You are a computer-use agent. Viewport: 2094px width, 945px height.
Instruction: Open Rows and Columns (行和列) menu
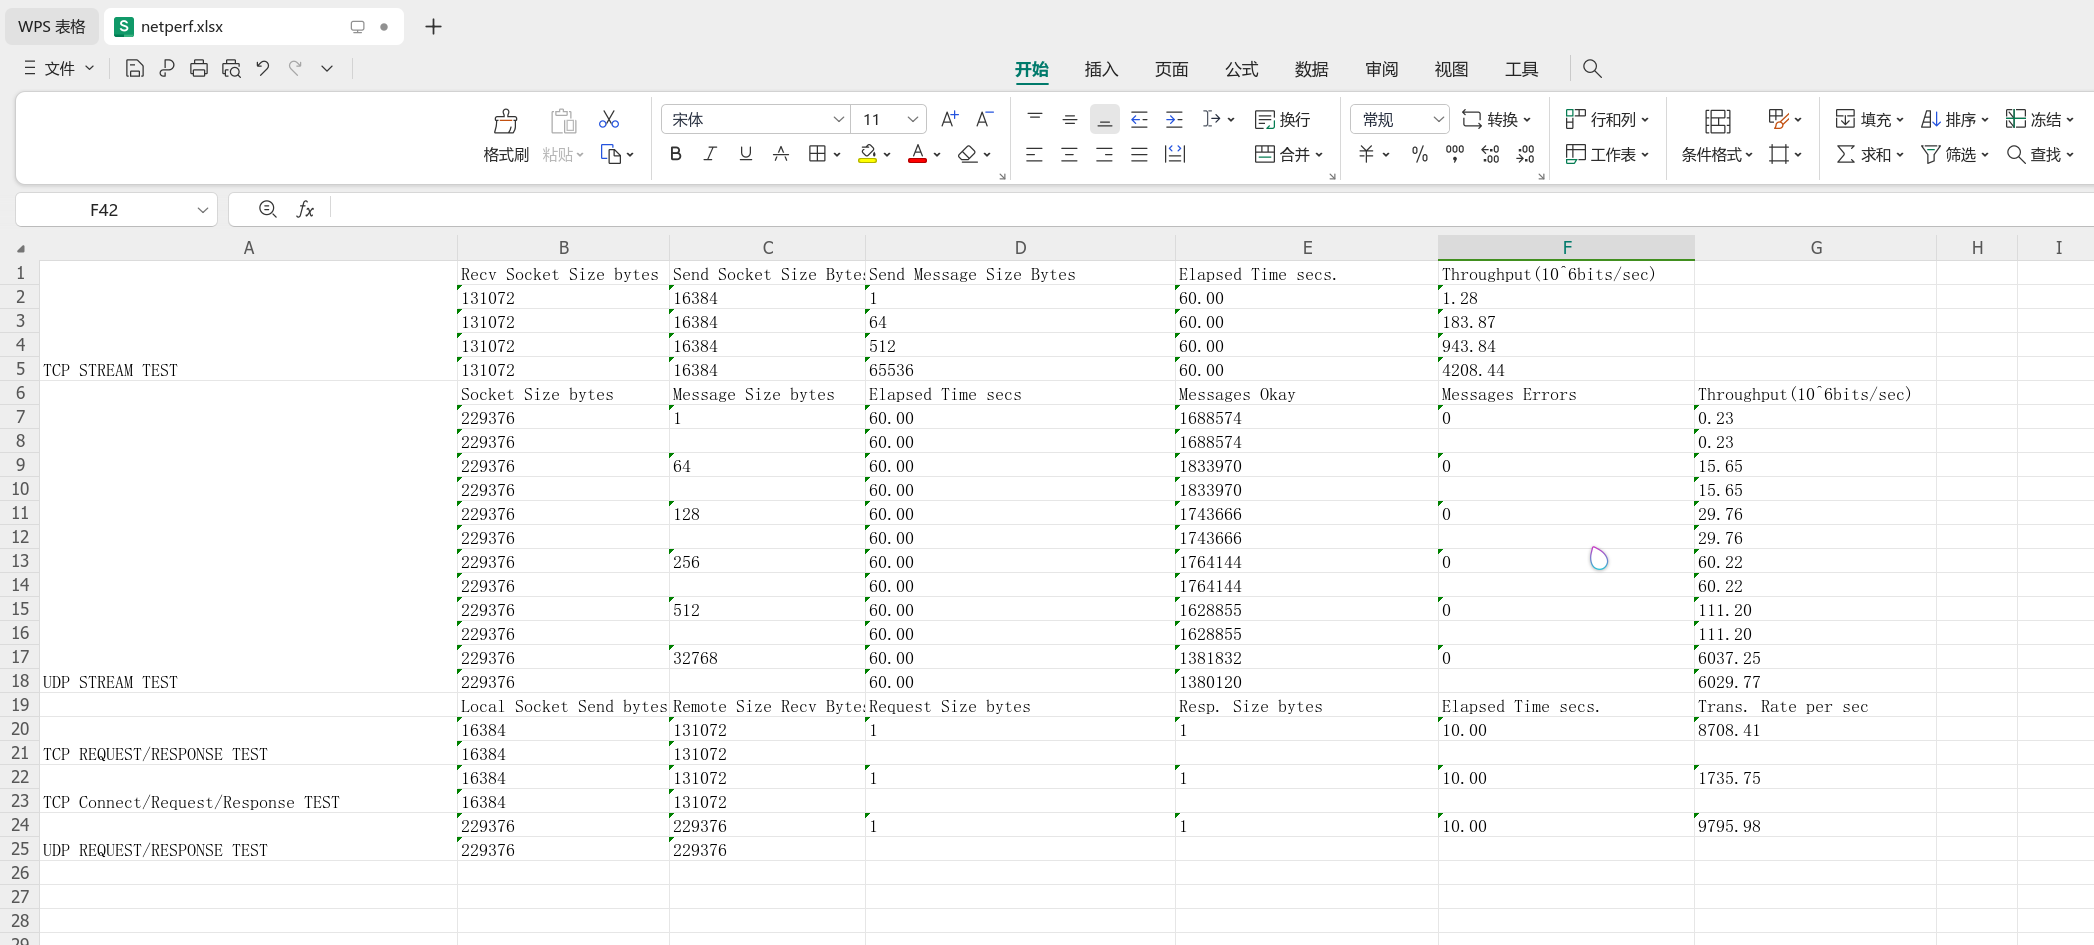(1607, 119)
